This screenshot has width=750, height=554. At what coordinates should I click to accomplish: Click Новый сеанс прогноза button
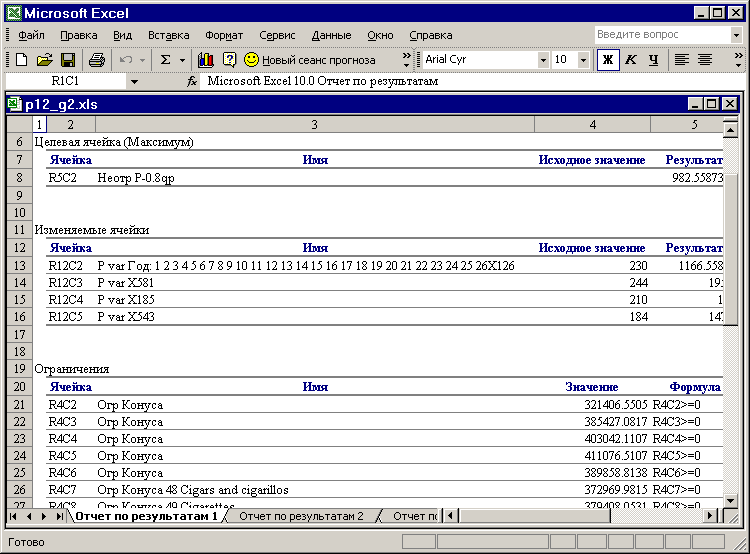[309, 60]
